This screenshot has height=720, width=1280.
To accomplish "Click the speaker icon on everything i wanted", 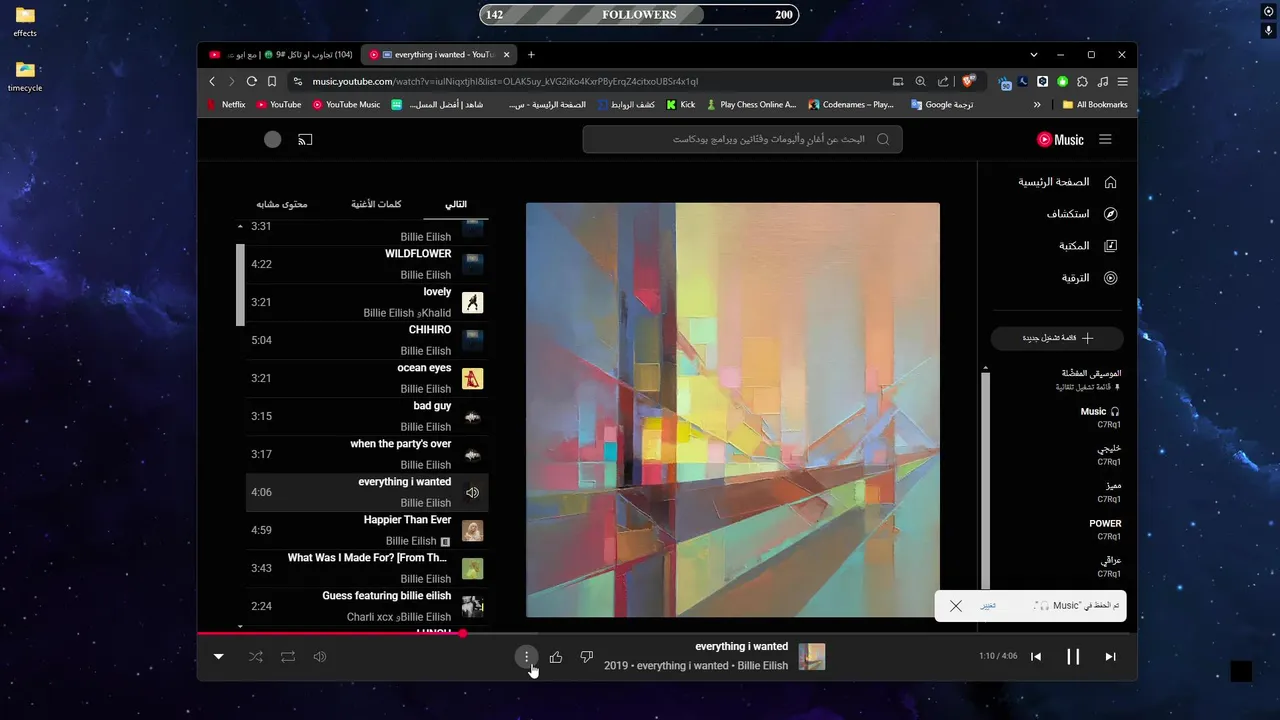I will [473, 492].
